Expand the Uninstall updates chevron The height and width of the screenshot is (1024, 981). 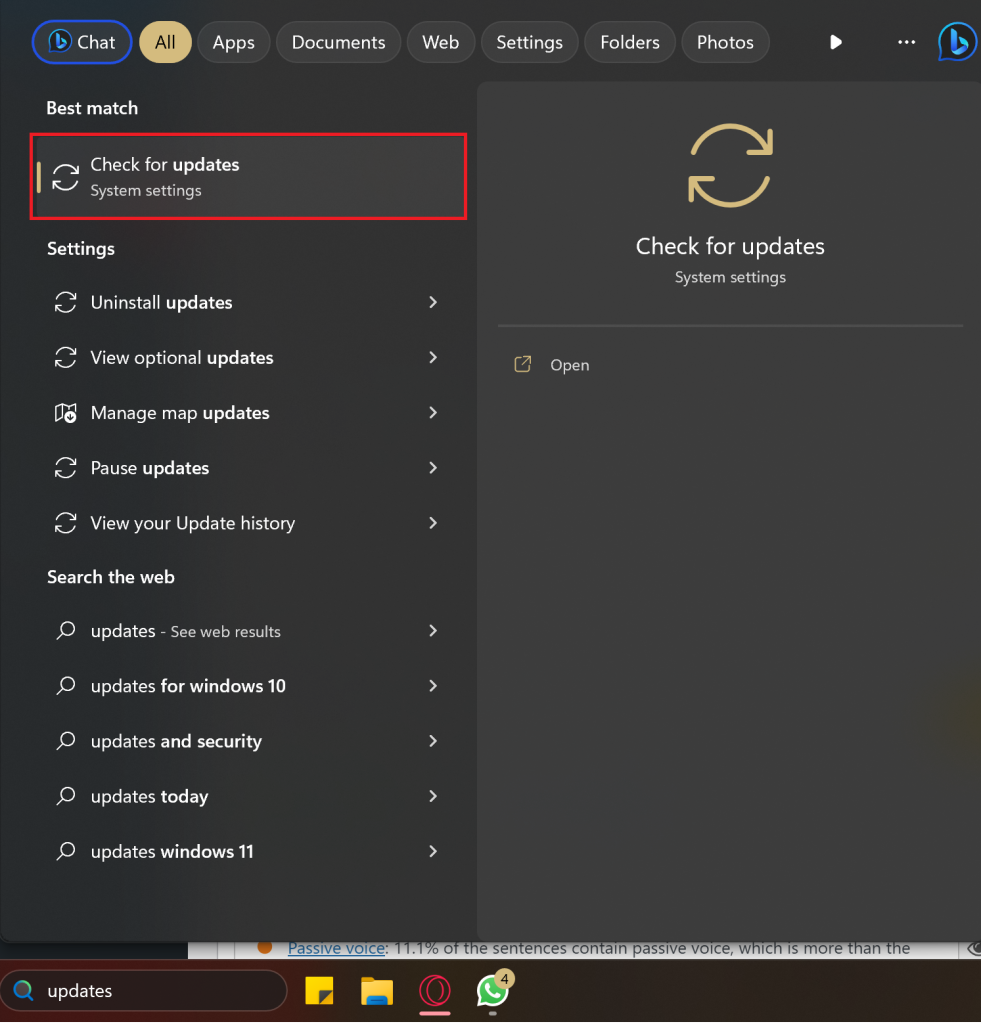433,302
